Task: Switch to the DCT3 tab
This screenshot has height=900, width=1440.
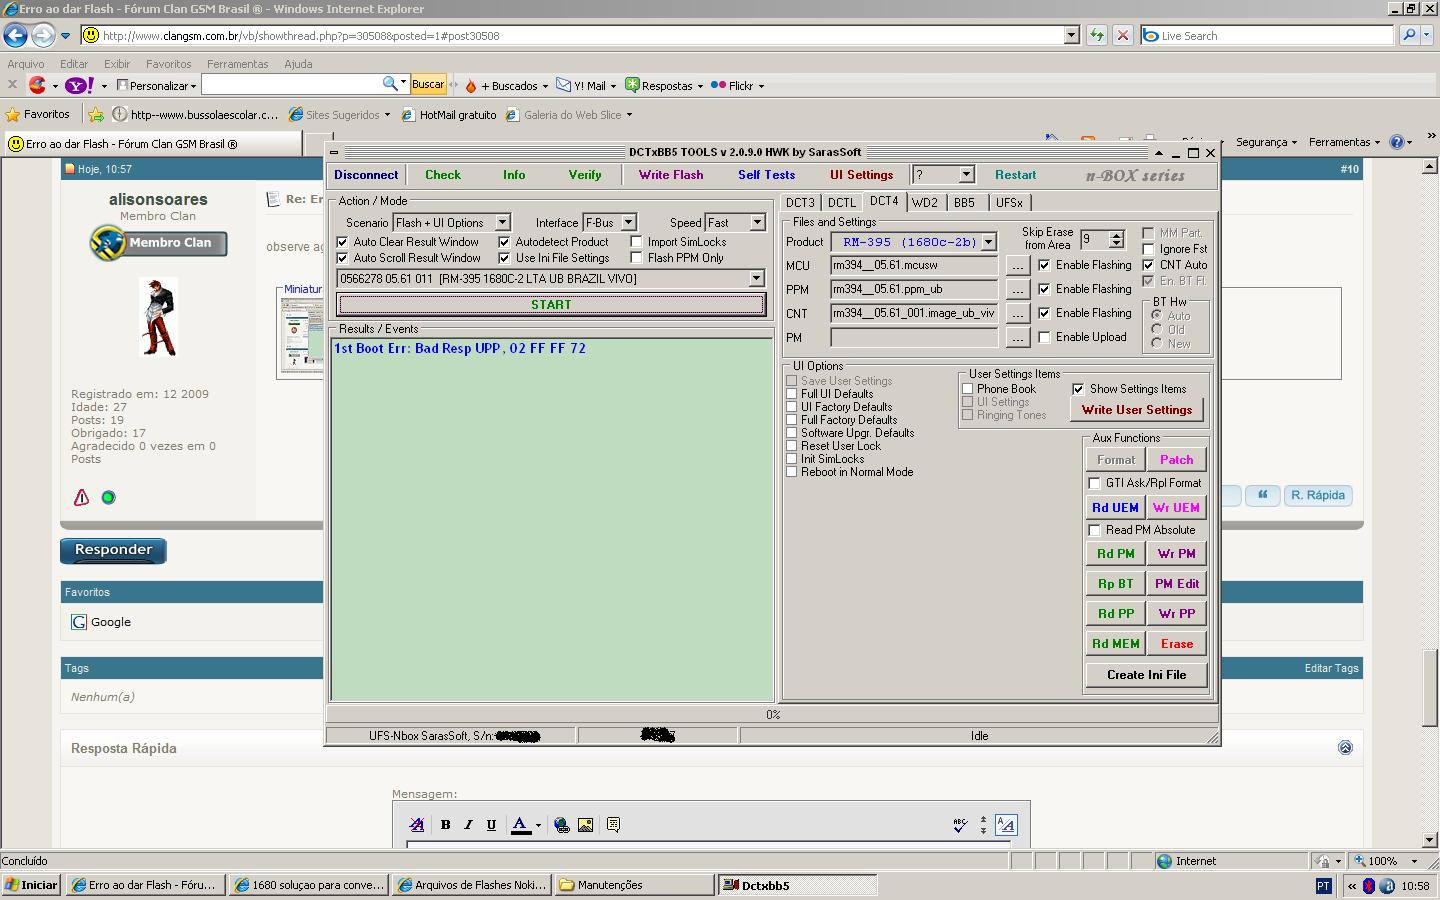Action: point(800,203)
